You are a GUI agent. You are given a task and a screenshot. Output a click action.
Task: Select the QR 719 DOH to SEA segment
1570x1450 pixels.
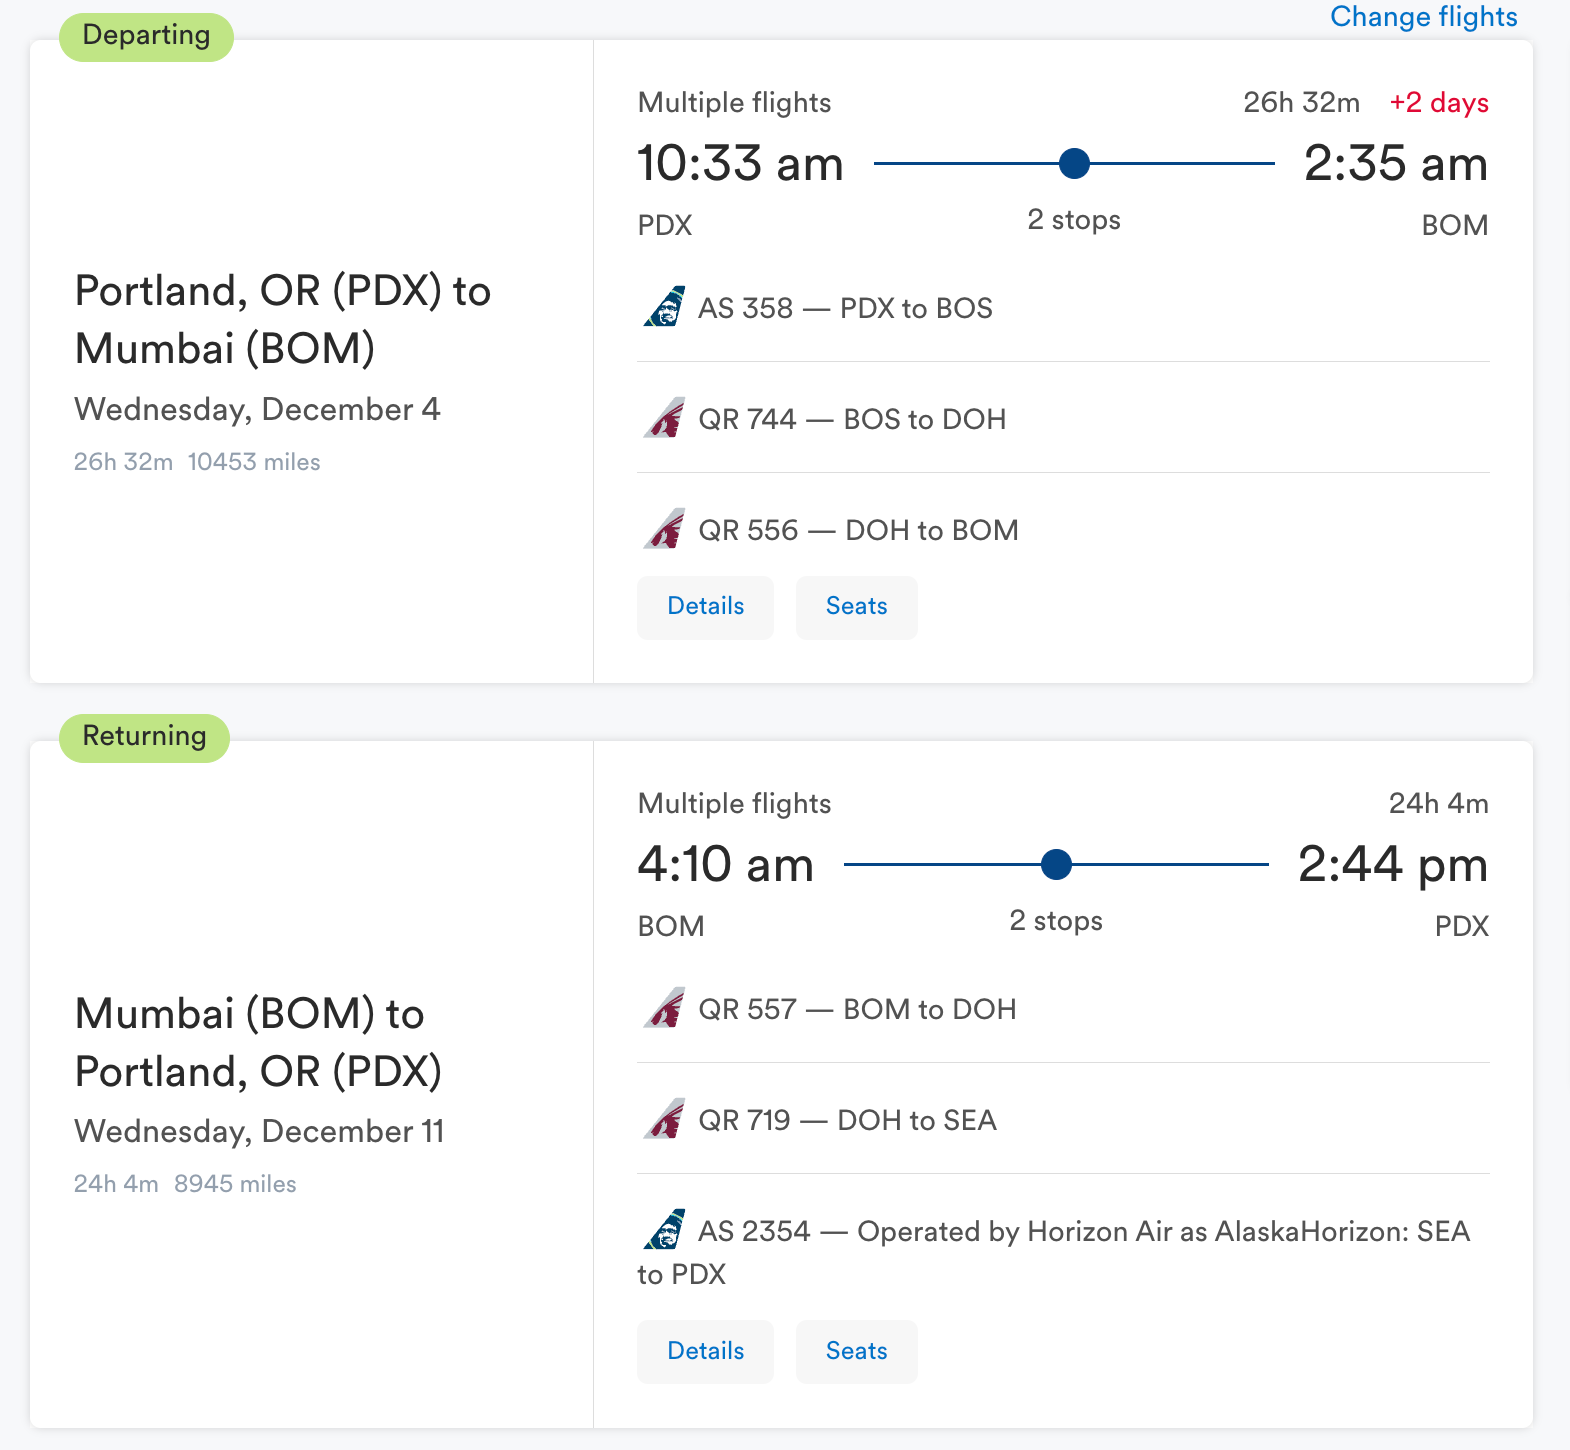pyautogui.click(x=847, y=1120)
